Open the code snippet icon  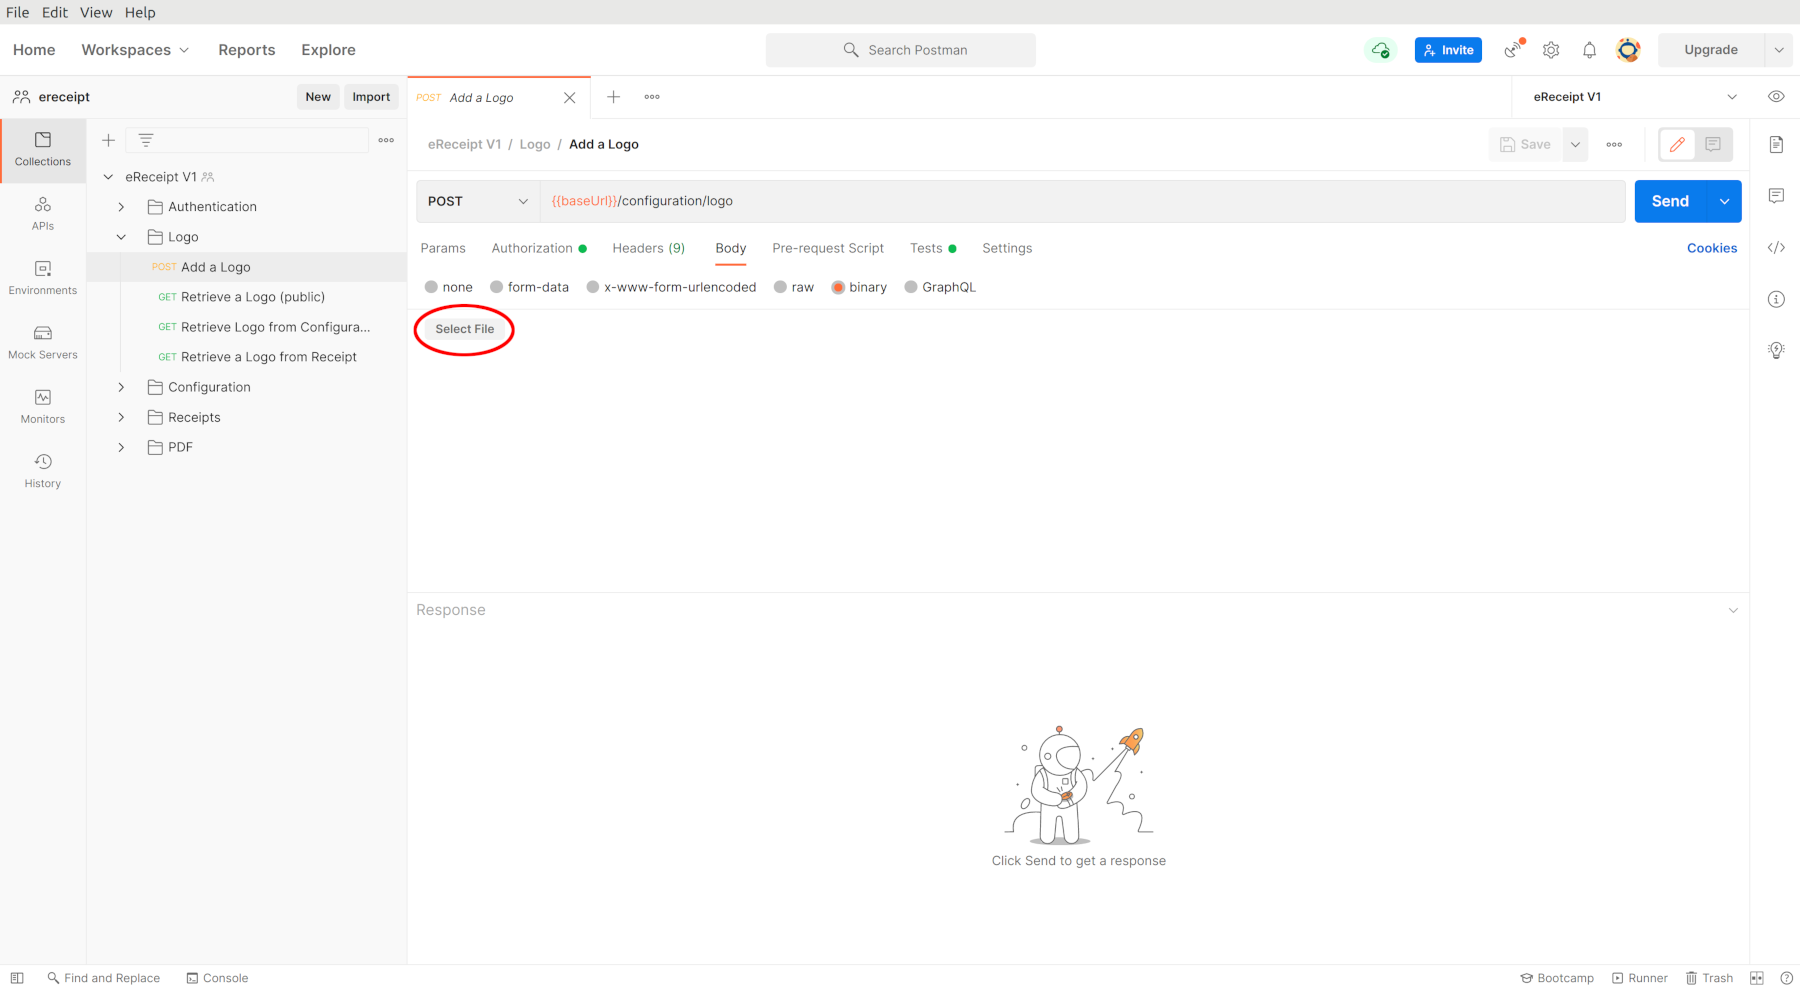tap(1776, 248)
